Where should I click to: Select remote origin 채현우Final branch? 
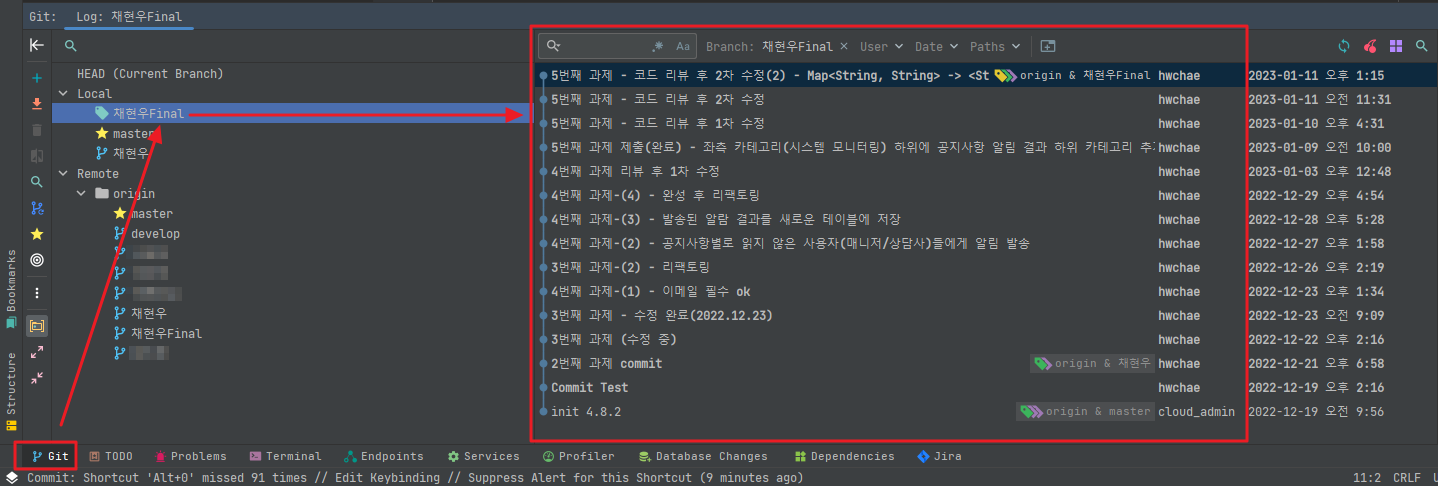[158, 334]
